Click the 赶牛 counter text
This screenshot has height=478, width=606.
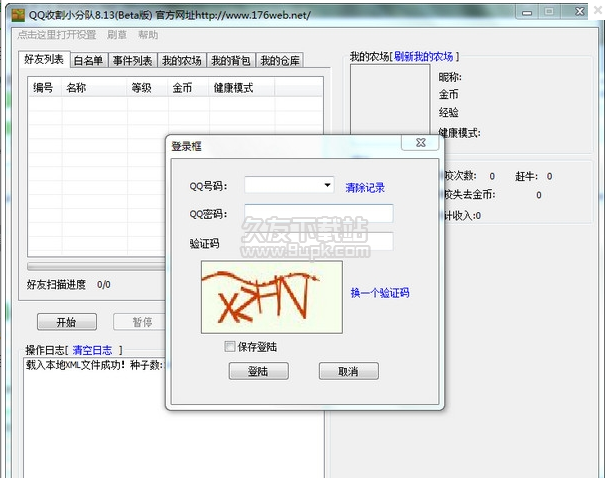point(533,177)
